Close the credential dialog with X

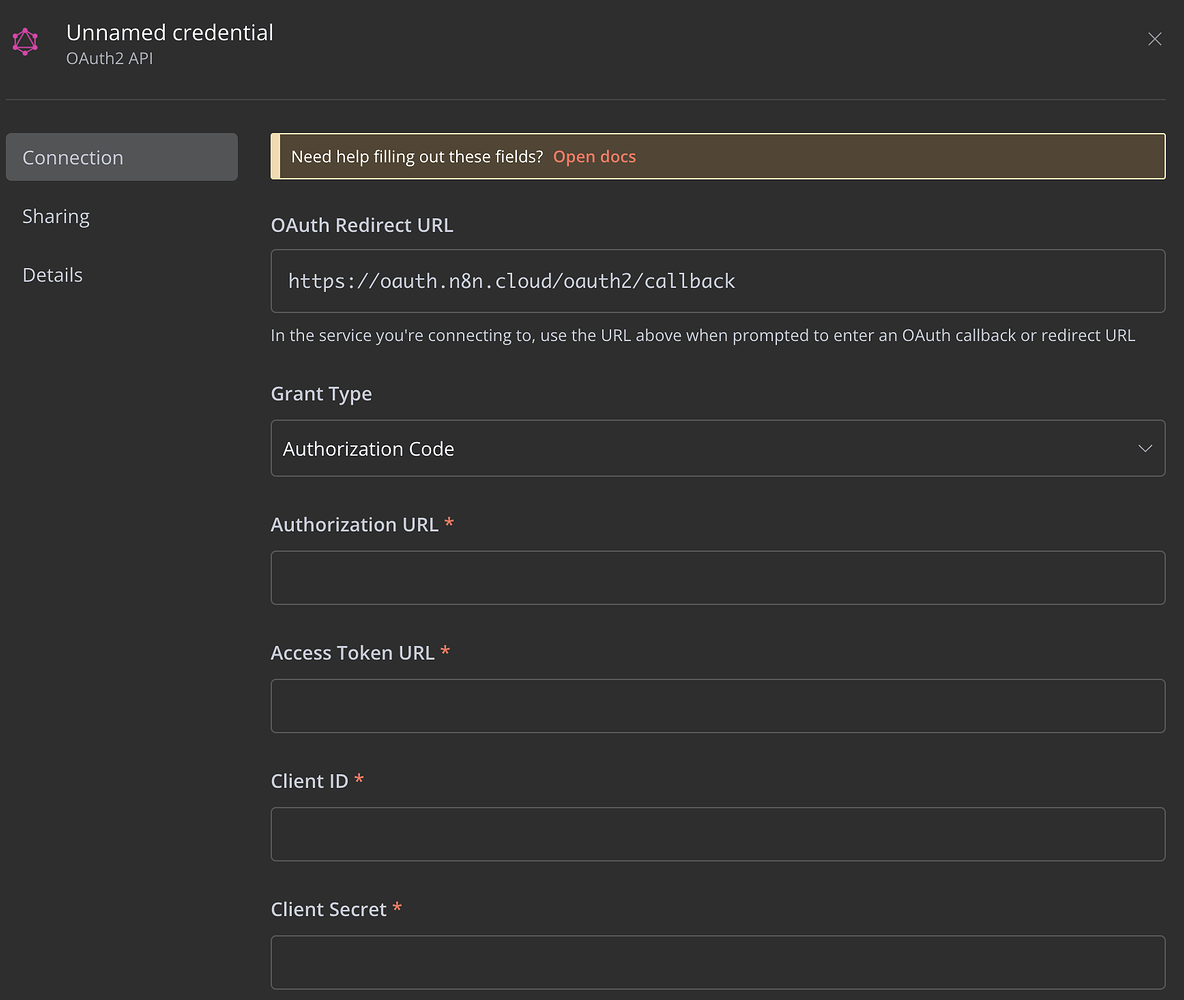coord(1154,39)
